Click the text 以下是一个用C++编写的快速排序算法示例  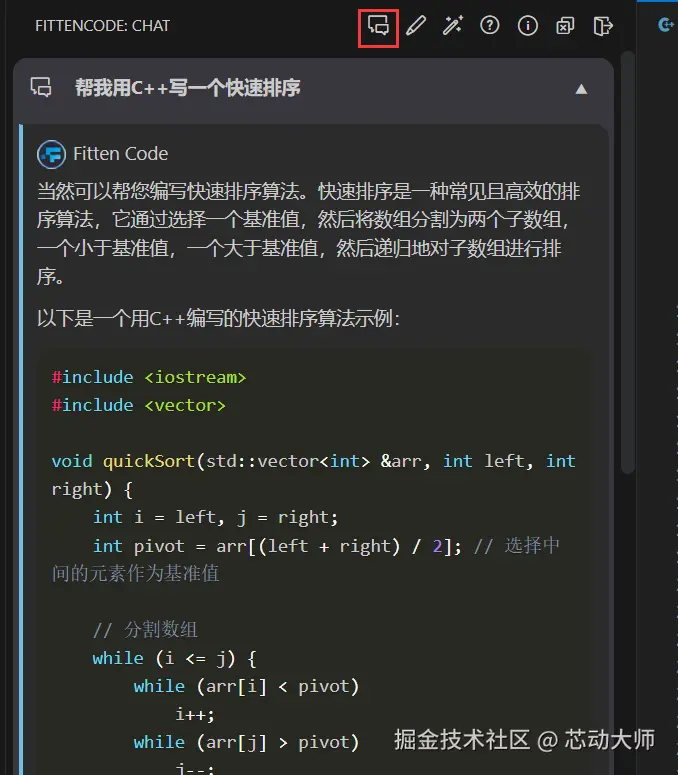click(x=218, y=318)
